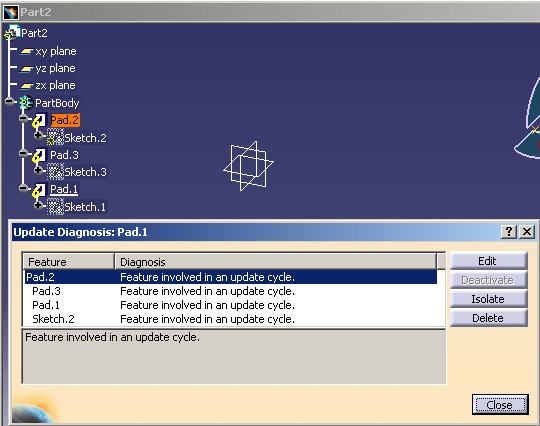Click the Part2 root part icon
The image size is (540, 426).
tap(12, 33)
